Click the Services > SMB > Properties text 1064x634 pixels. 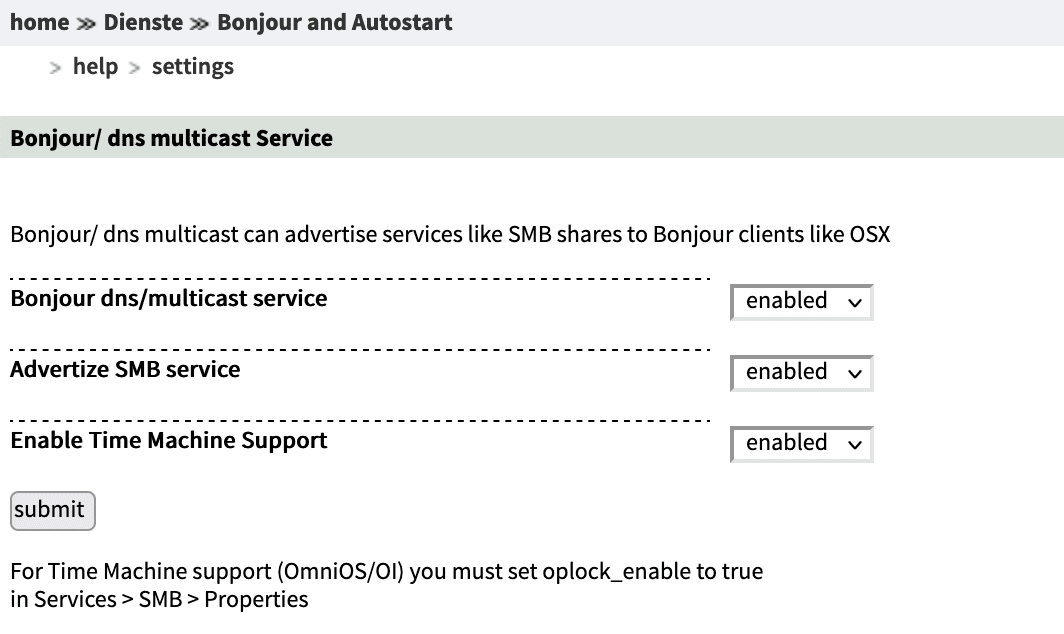click(x=159, y=600)
